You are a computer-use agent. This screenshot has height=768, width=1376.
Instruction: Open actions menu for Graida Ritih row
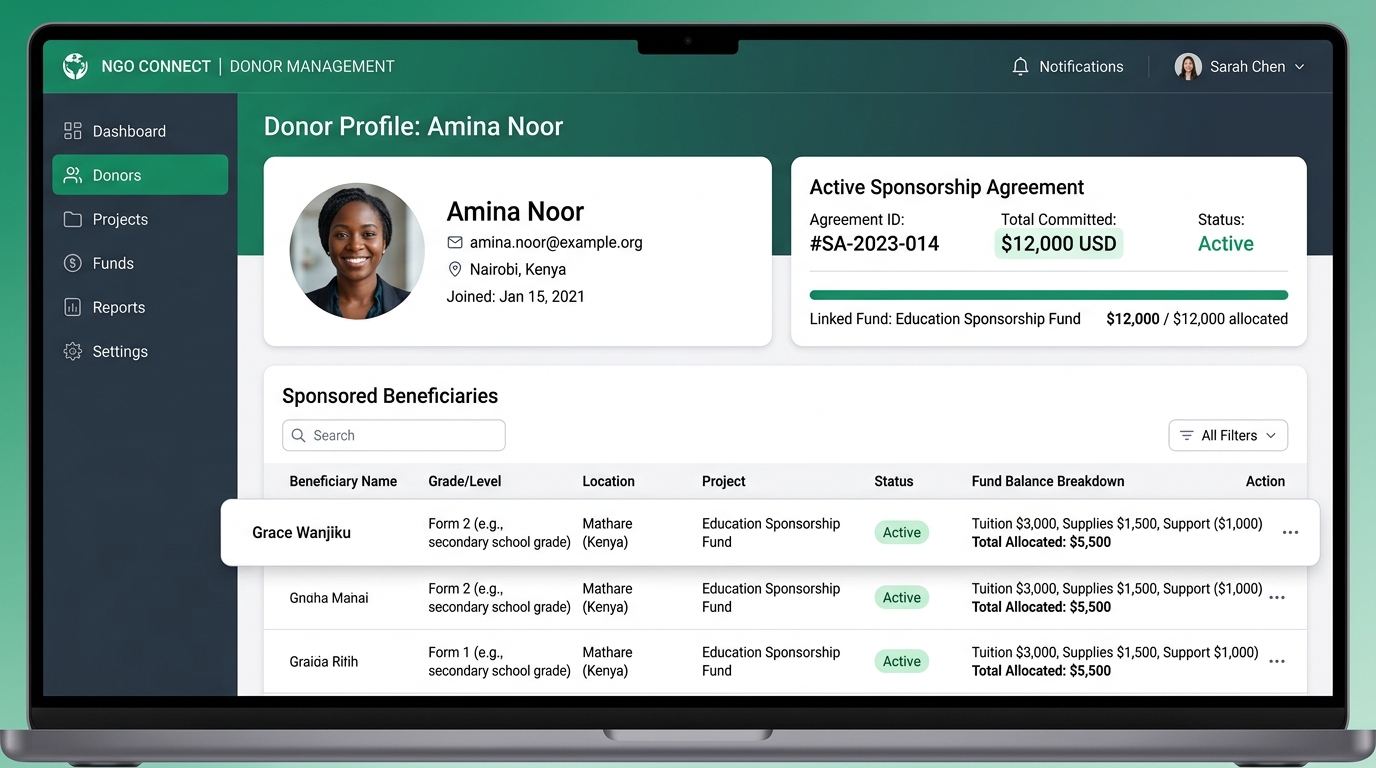pyautogui.click(x=1277, y=661)
